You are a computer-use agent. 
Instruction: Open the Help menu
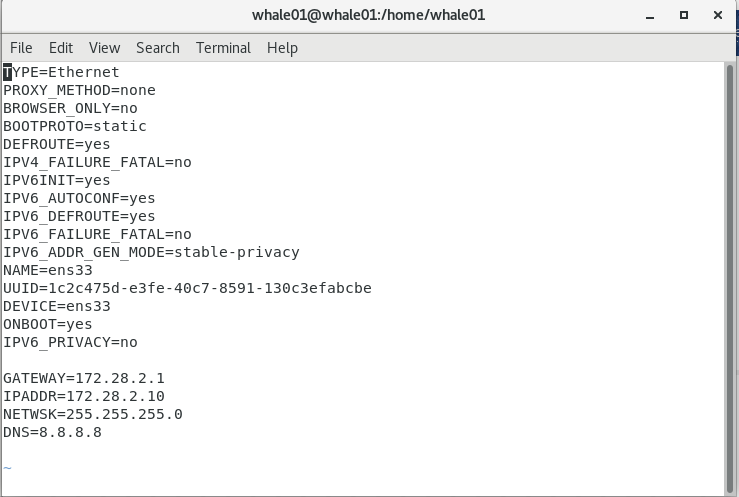(x=282, y=47)
